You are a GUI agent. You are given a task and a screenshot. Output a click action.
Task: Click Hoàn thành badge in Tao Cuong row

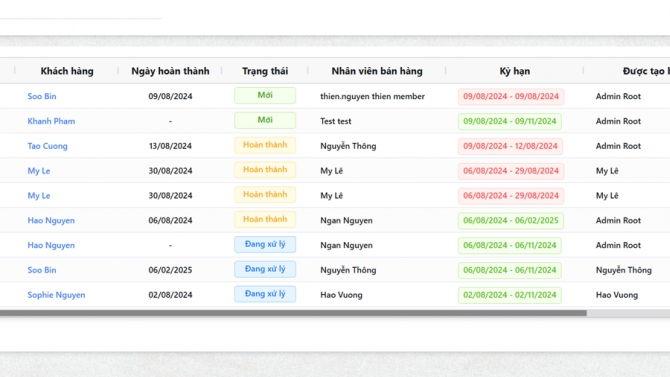[265, 145]
